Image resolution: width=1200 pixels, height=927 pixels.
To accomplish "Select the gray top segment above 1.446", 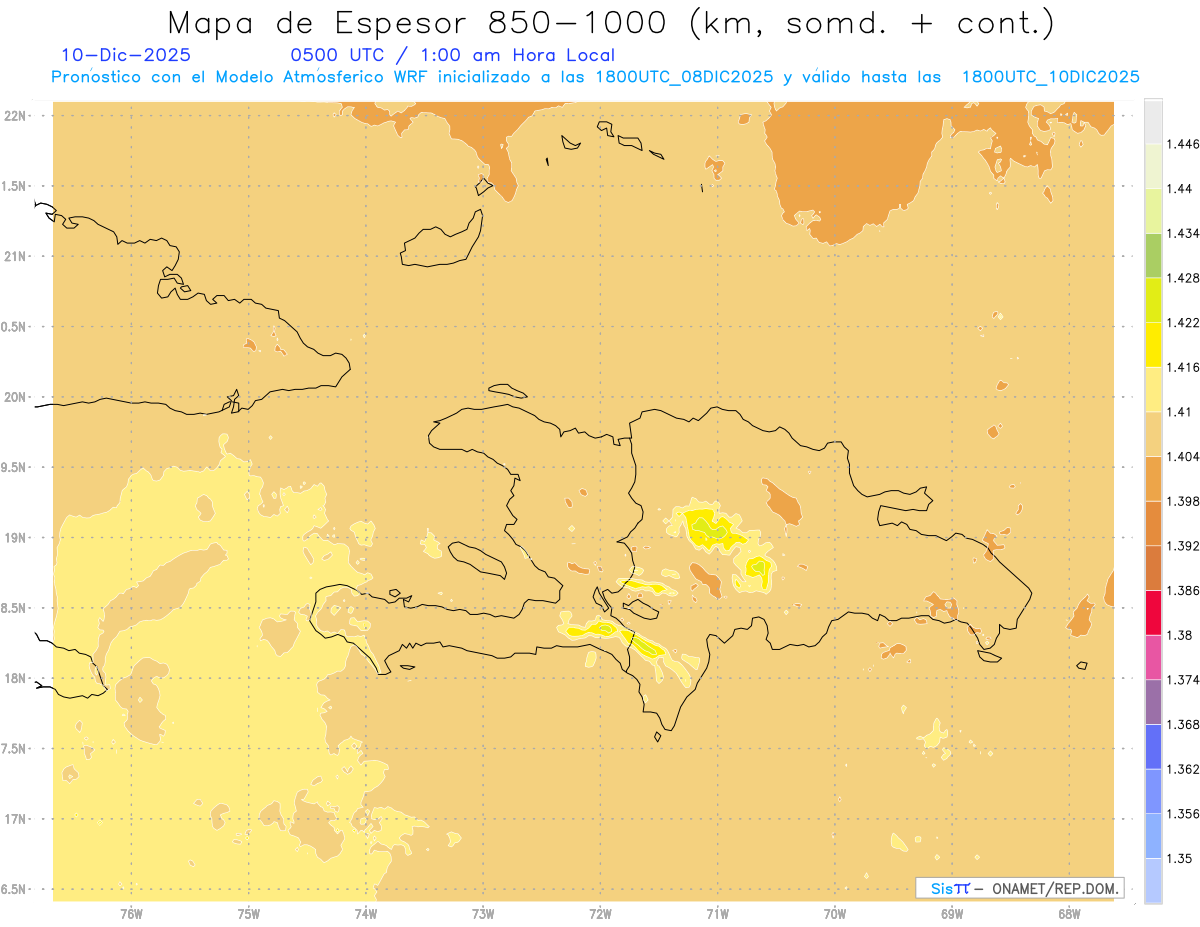I will pyautogui.click(x=1153, y=121).
